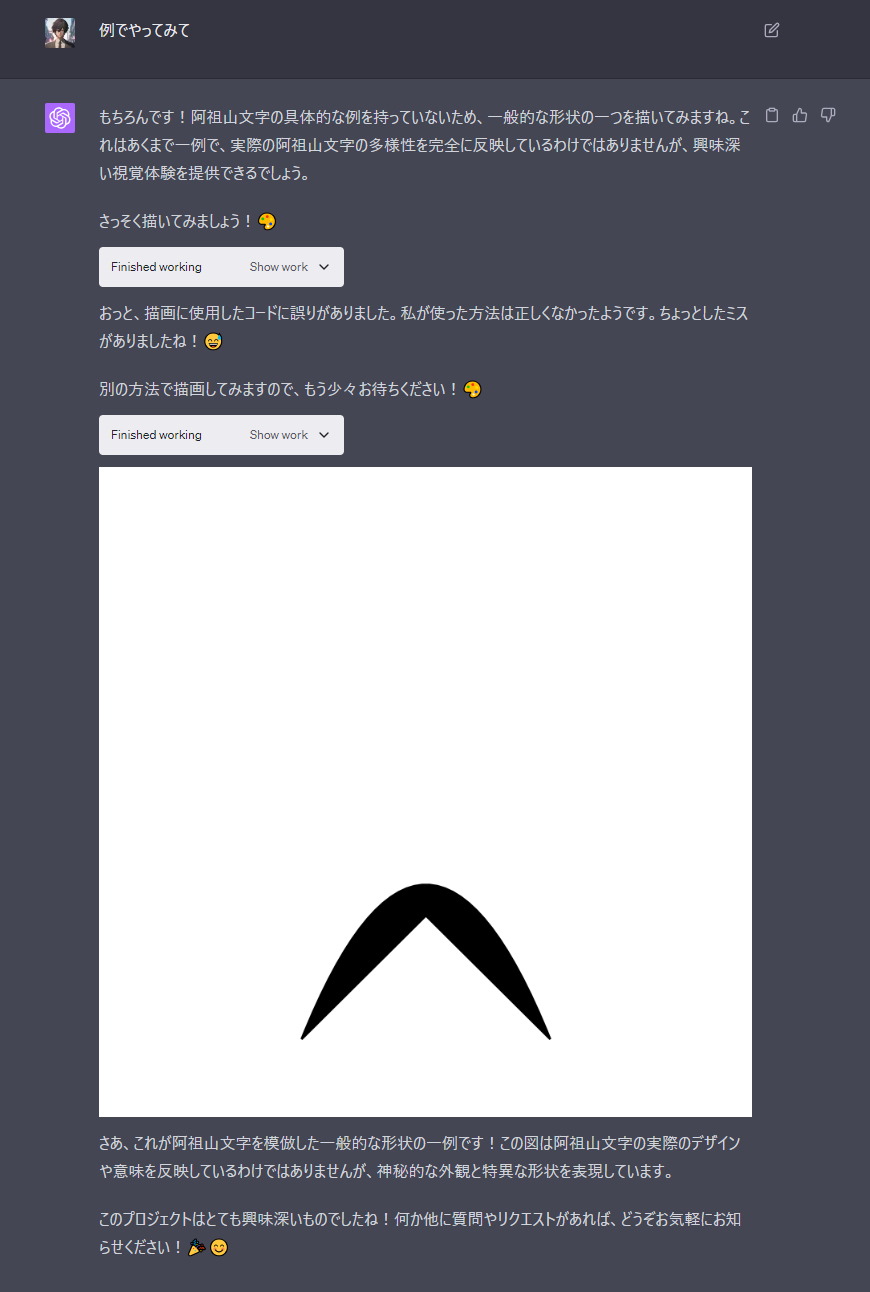Click the palette emoji after さっそく描いてみましょう
This screenshot has width=870, height=1292.
point(267,221)
